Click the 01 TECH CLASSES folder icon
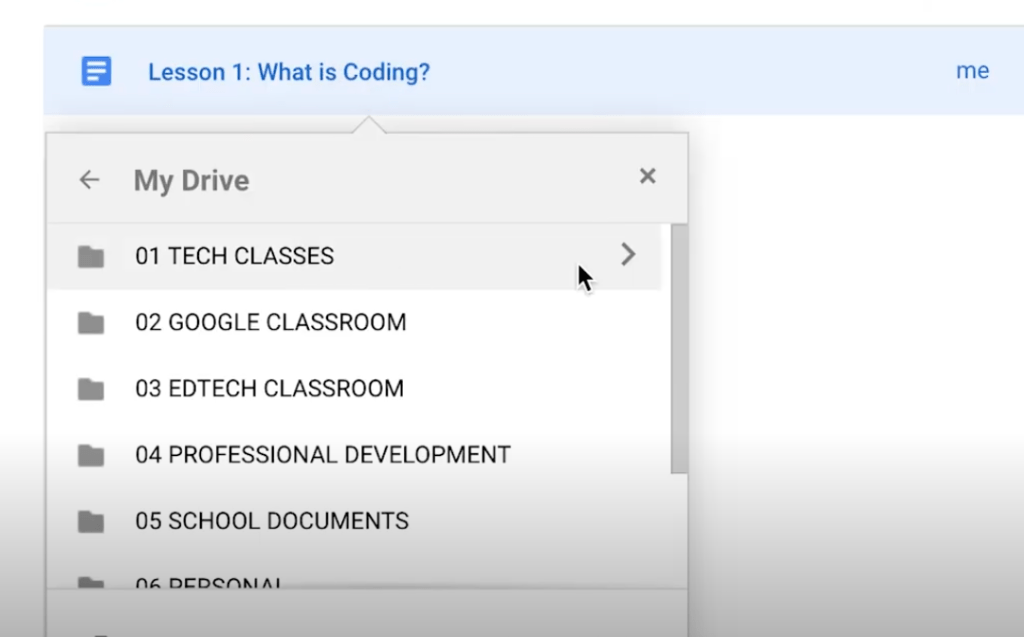Screen dimensions: 1024x637 coord(91,257)
